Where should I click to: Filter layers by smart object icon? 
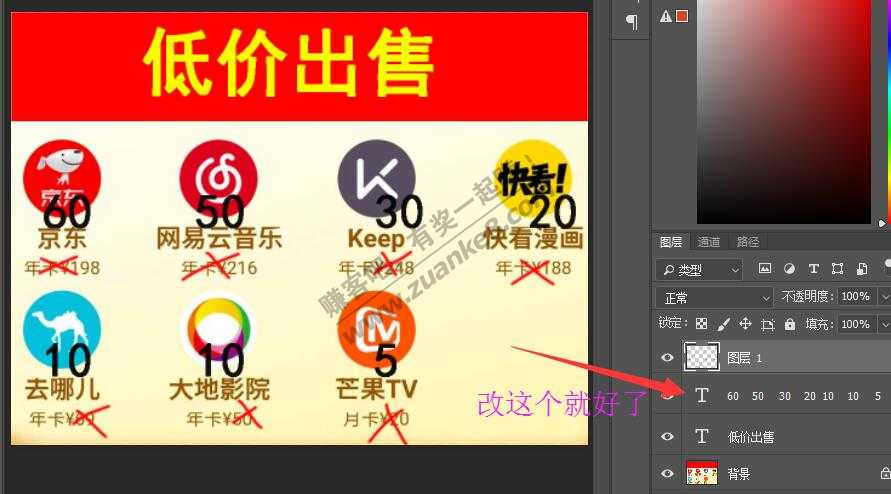point(860,269)
